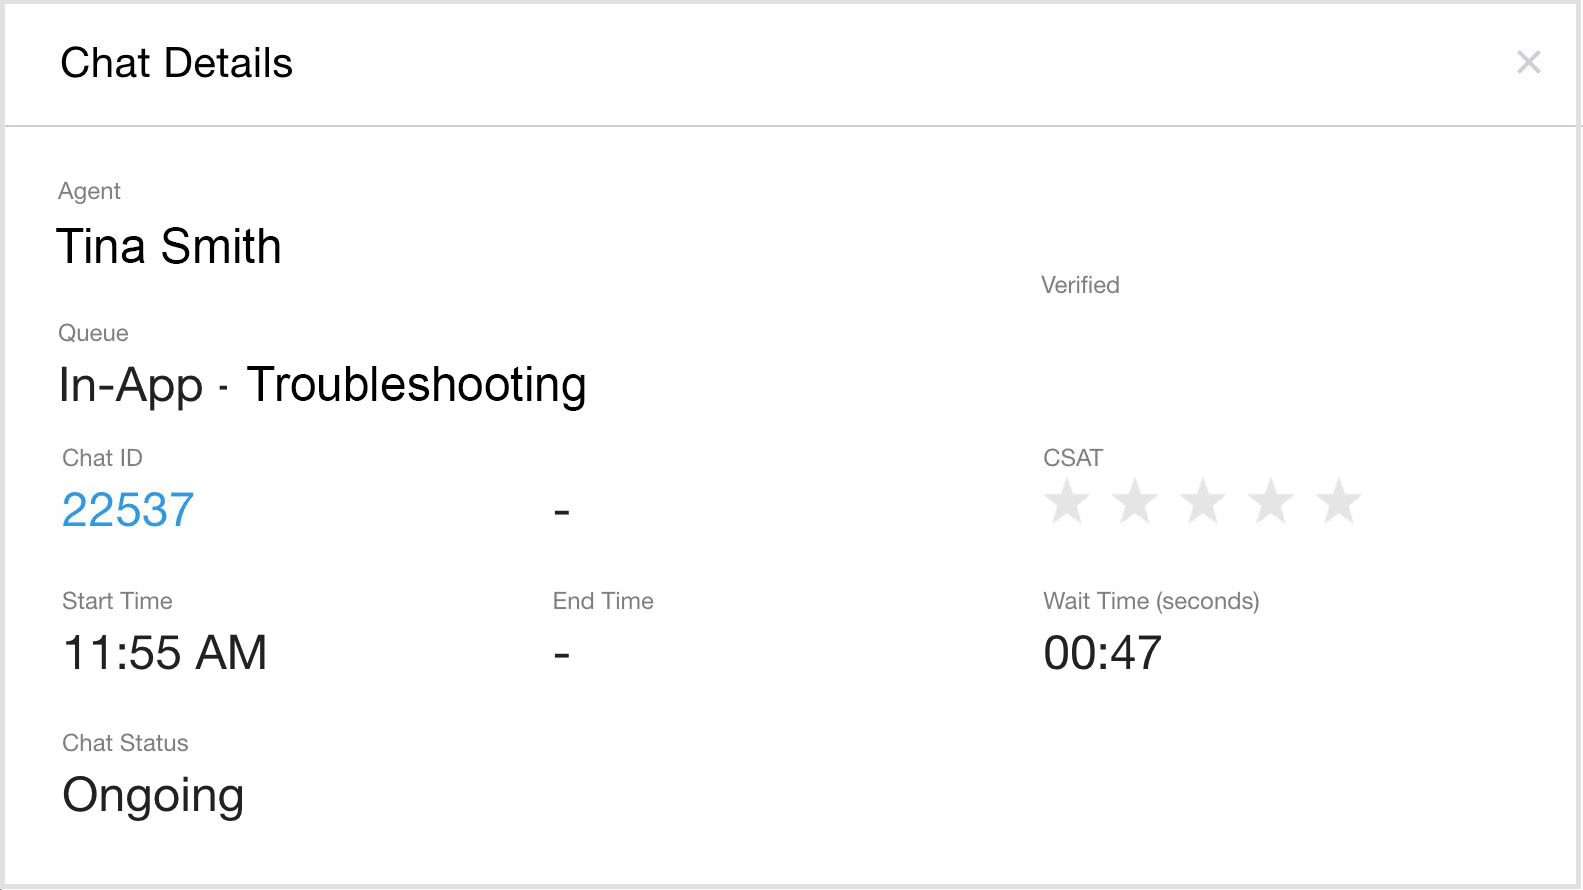Choose the fourth CSAT star
The width and height of the screenshot is (1583, 890).
1271,501
